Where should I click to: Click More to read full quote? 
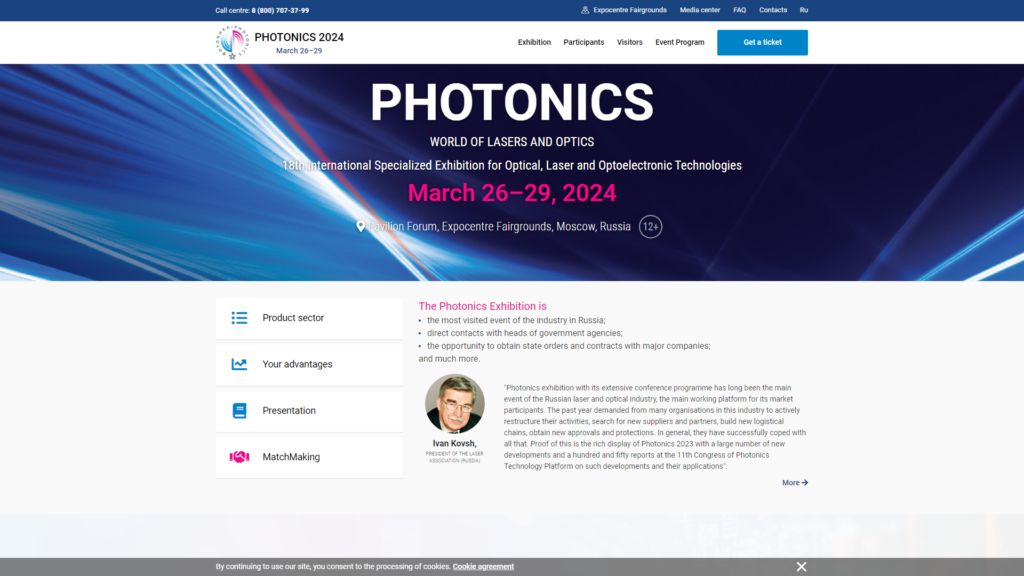[795, 483]
